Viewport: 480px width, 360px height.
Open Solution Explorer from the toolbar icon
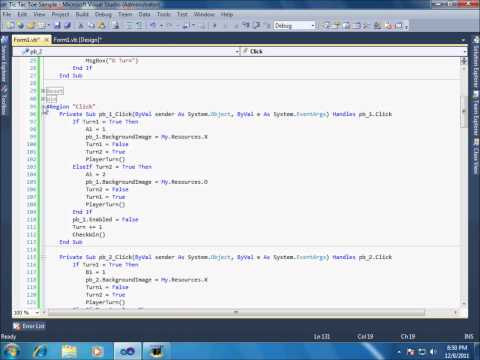pos(327,25)
